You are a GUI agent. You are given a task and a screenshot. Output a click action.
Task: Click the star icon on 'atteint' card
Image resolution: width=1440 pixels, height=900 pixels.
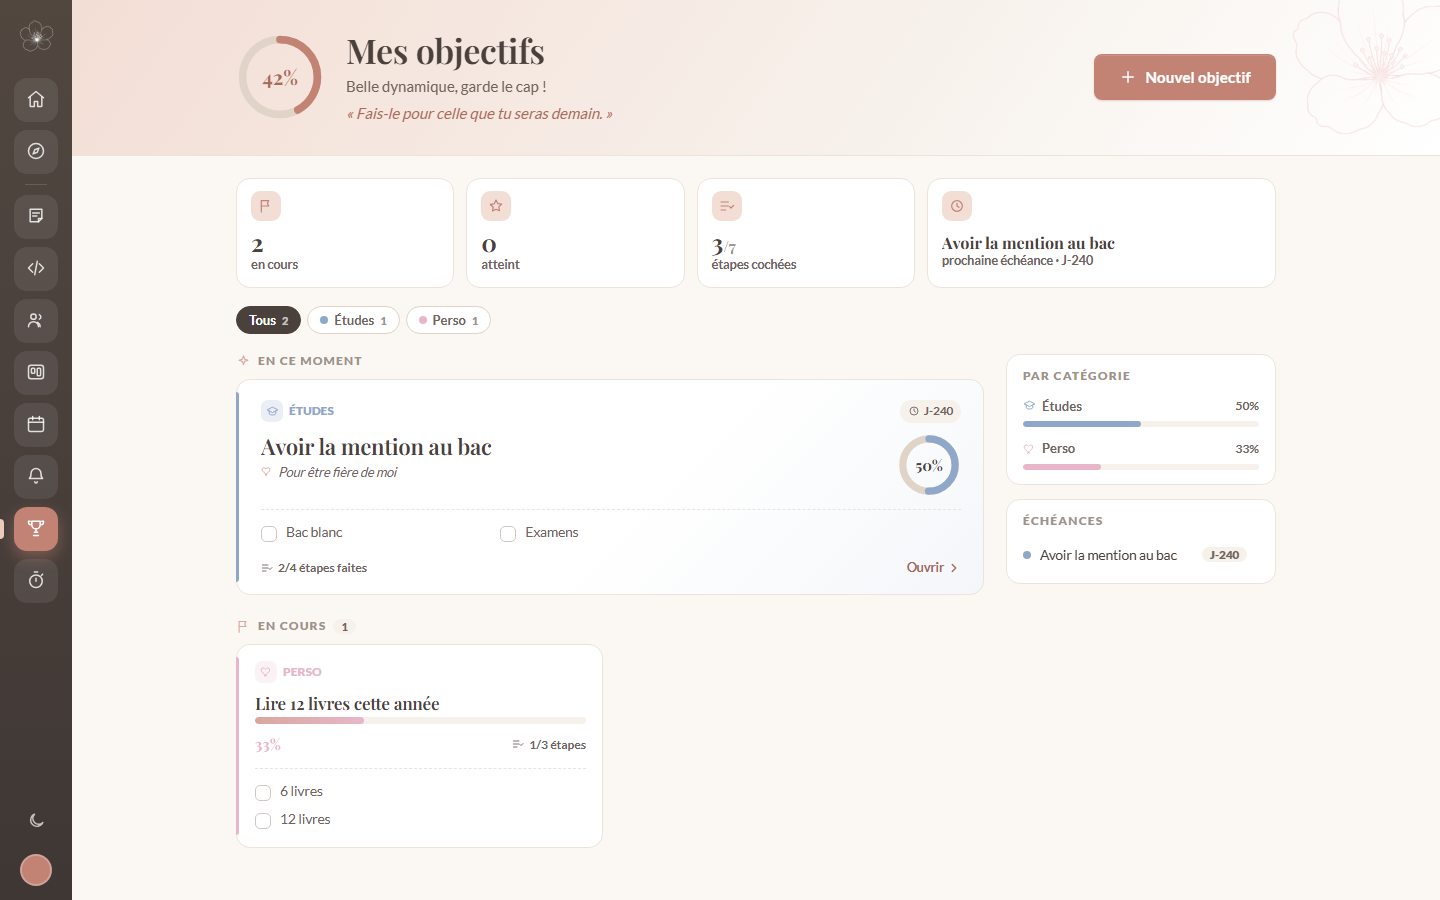[x=496, y=206]
